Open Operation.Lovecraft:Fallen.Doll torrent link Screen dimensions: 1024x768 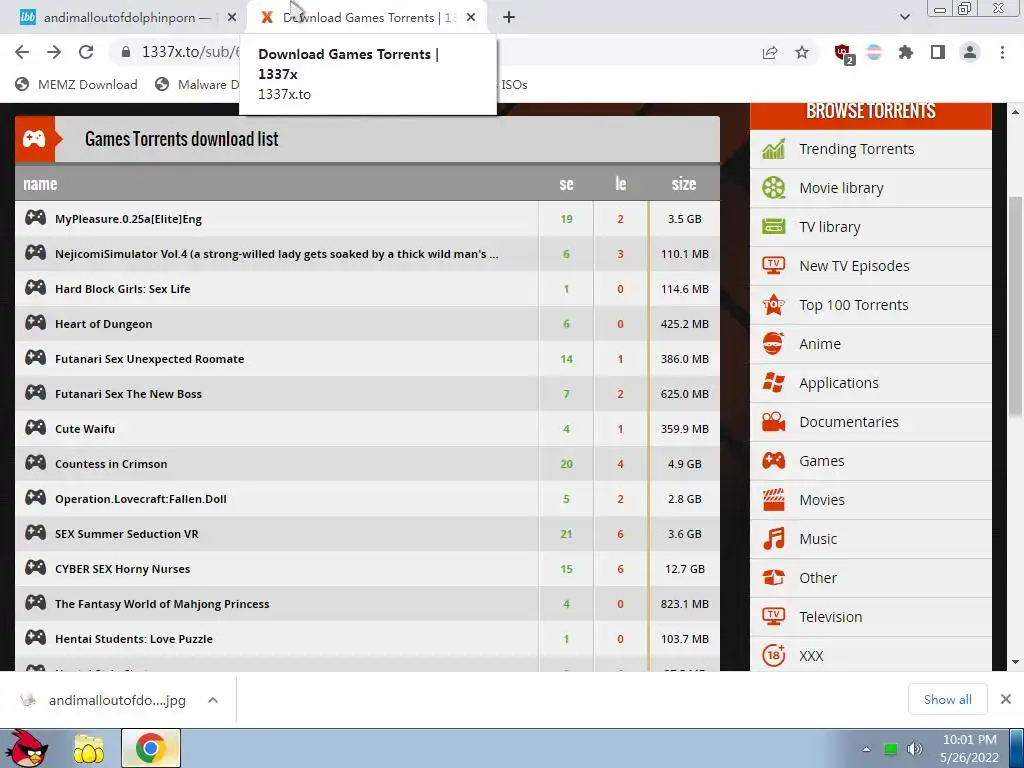(x=140, y=499)
